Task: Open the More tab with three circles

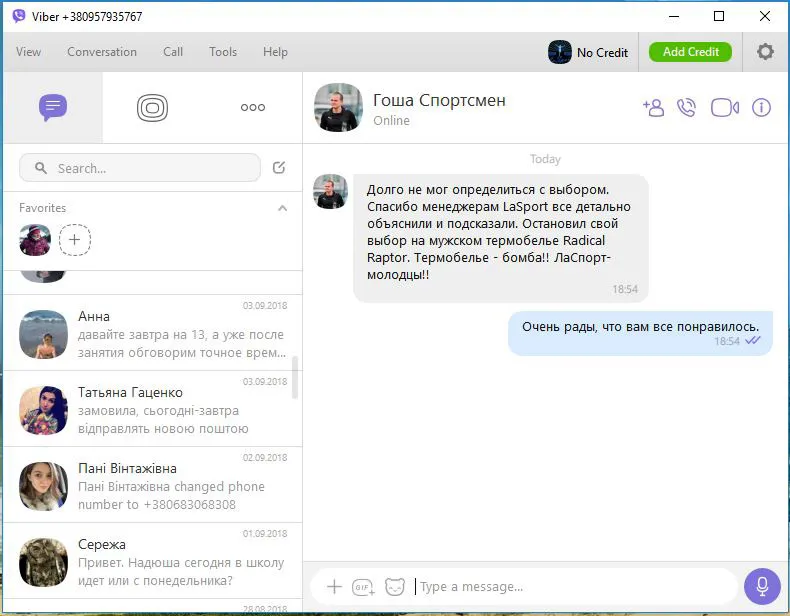Action: click(252, 107)
